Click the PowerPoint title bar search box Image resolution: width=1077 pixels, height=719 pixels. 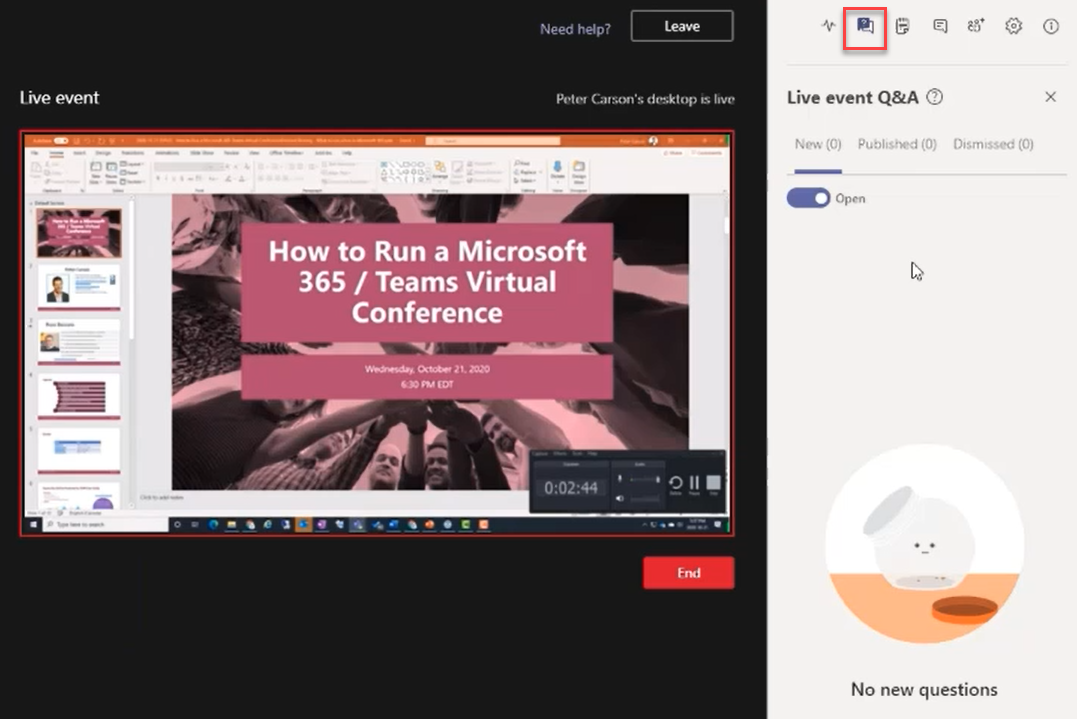[492, 141]
